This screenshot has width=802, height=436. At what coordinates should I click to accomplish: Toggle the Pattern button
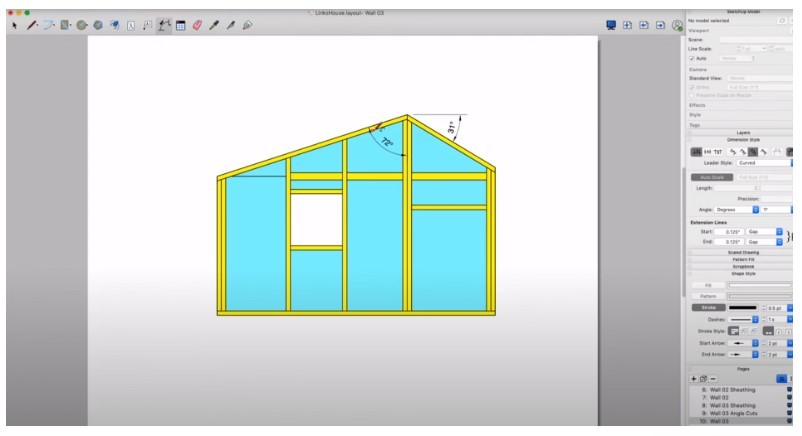pyautogui.click(x=708, y=296)
